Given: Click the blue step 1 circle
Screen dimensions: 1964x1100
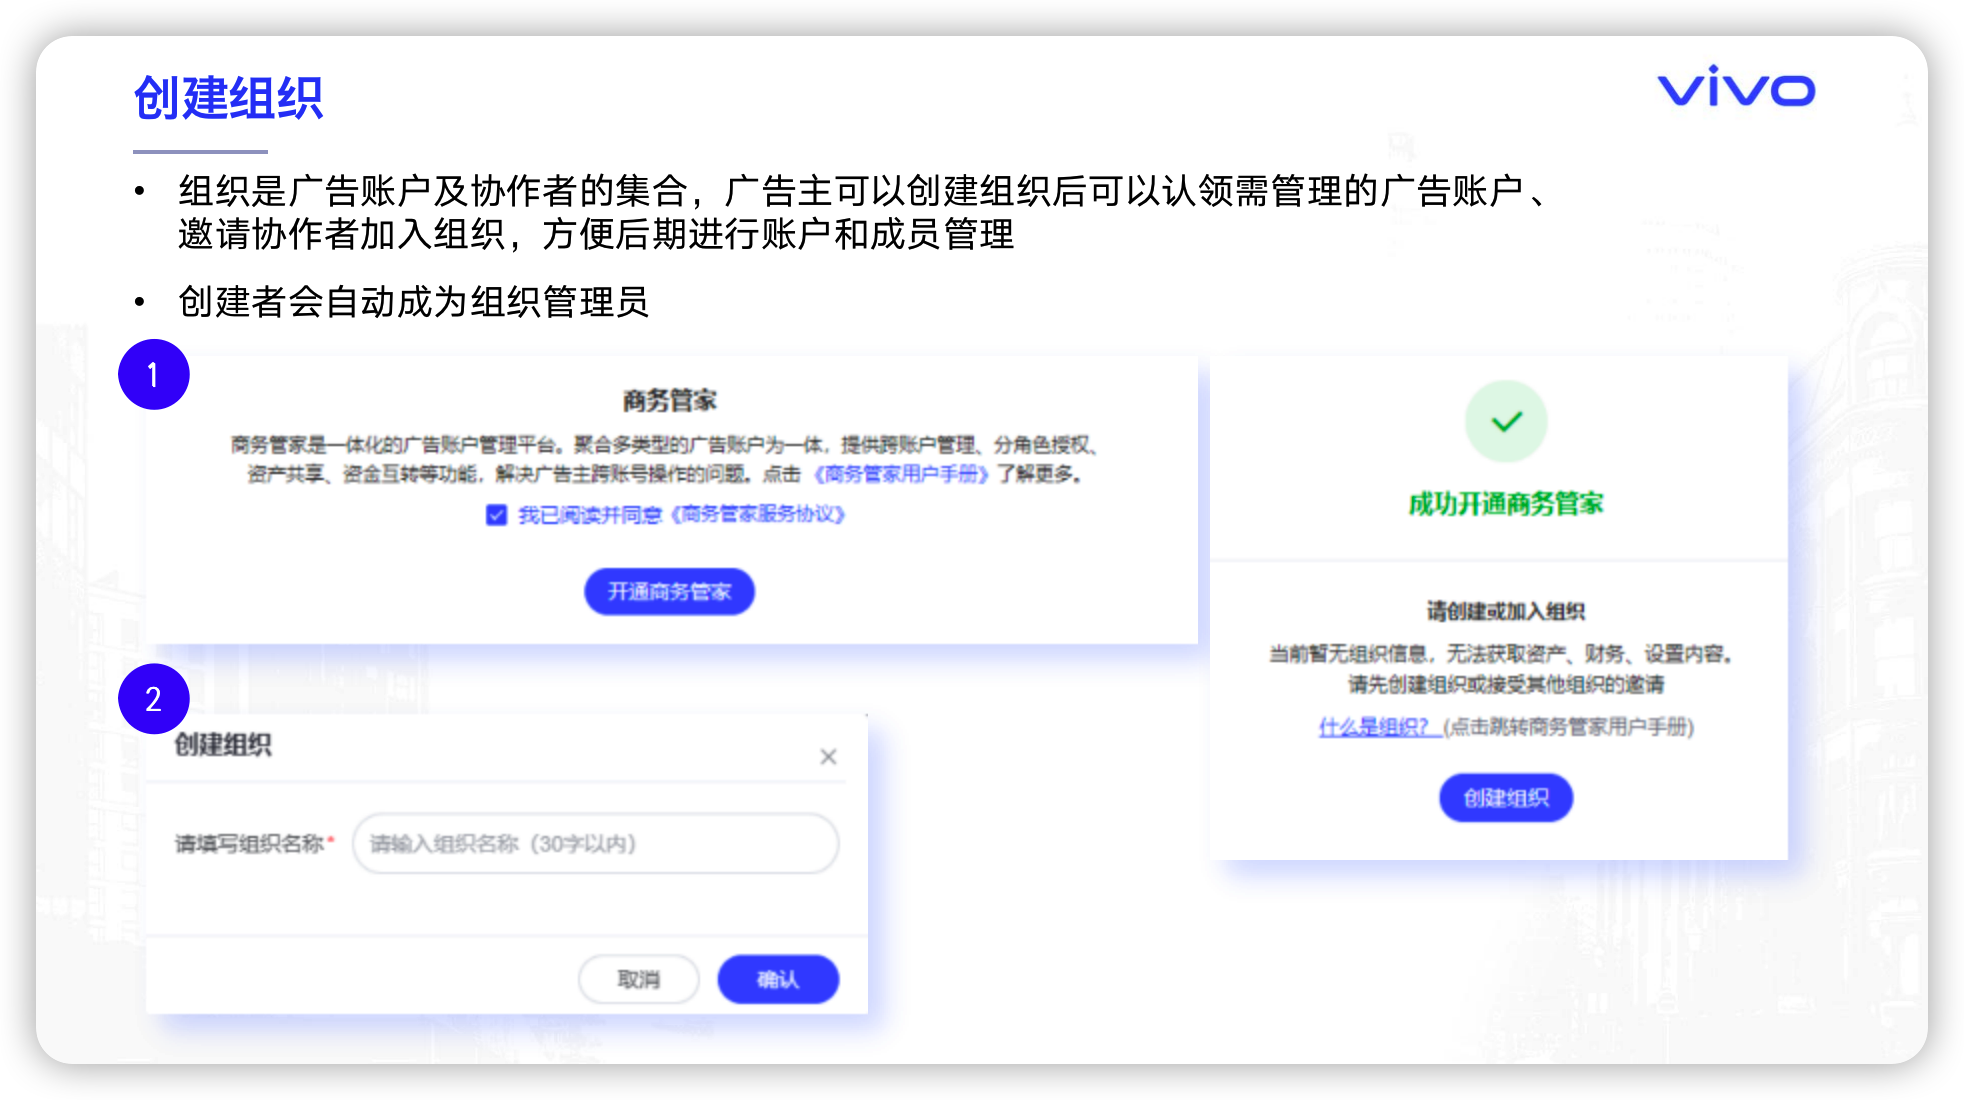Looking at the screenshot, I should tap(153, 374).
